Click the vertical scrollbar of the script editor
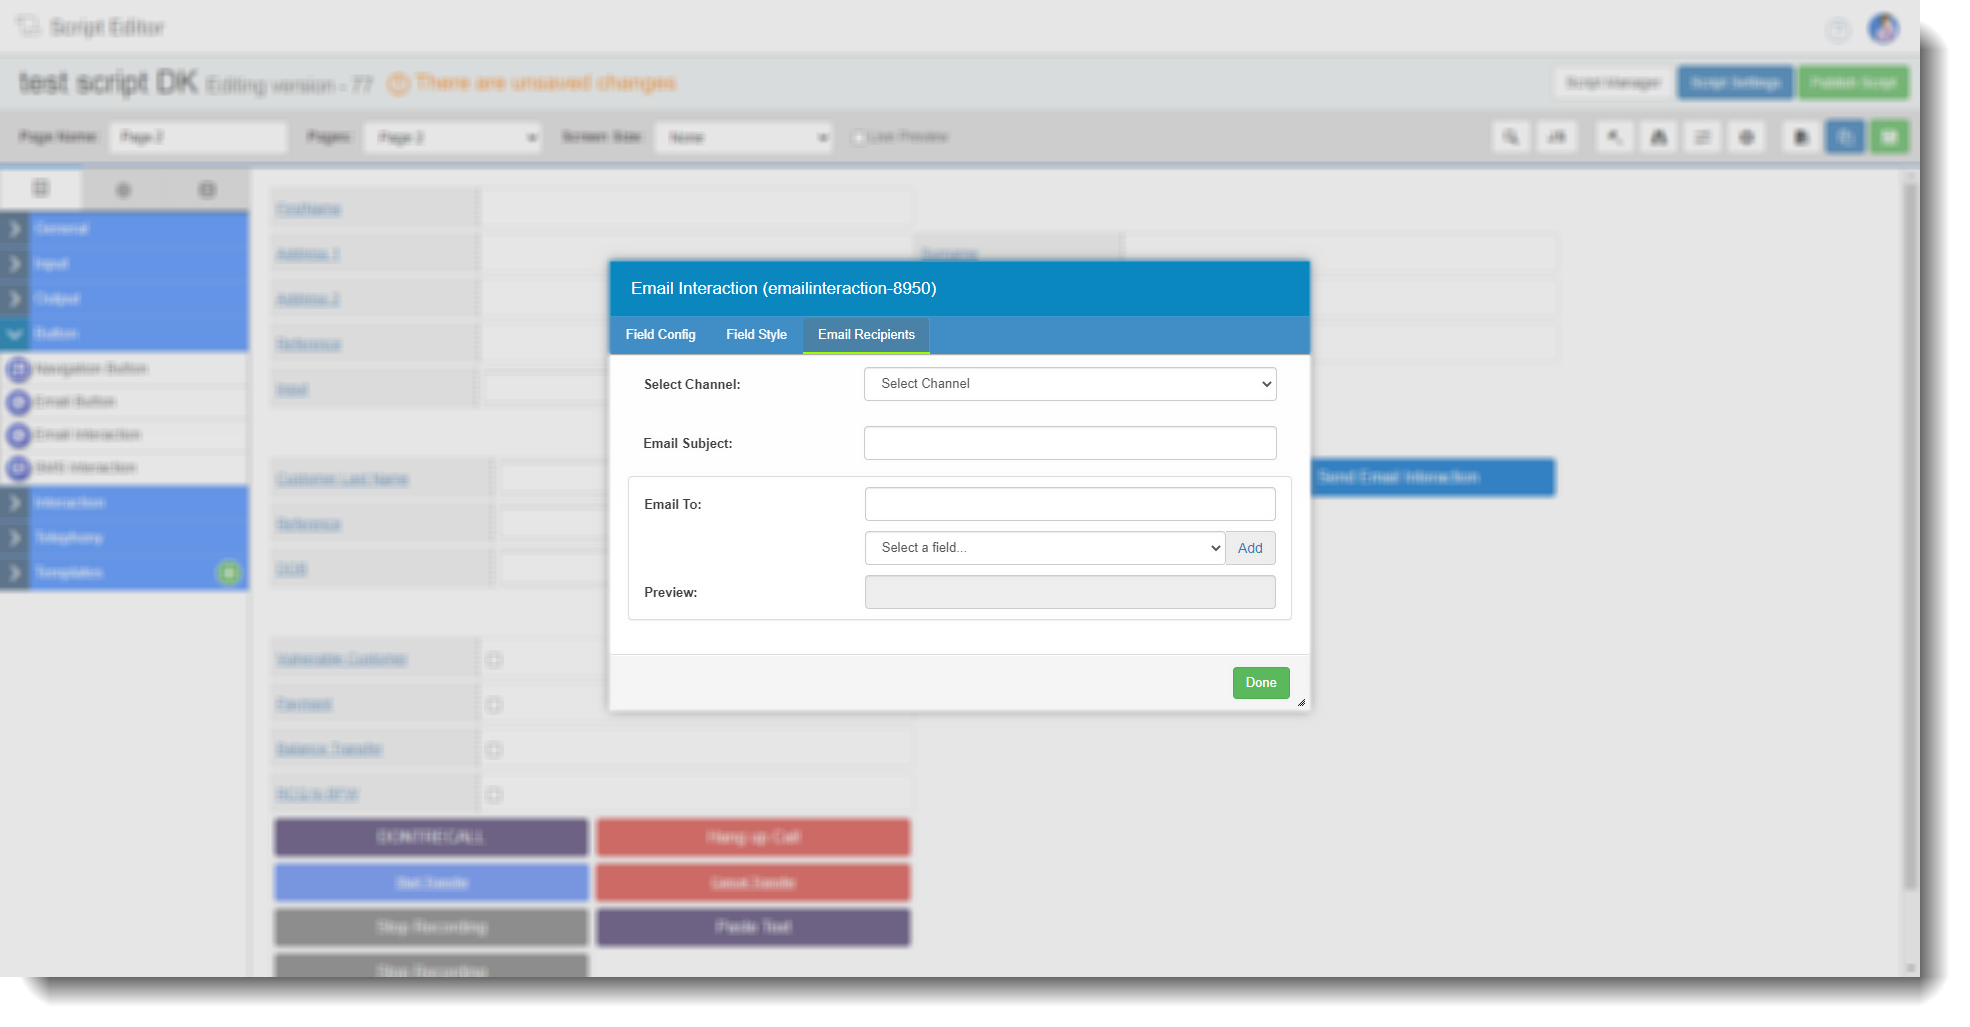The height and width of the screenshot is (1027, 1970). pyautogui.click(x=1910, y=535)
